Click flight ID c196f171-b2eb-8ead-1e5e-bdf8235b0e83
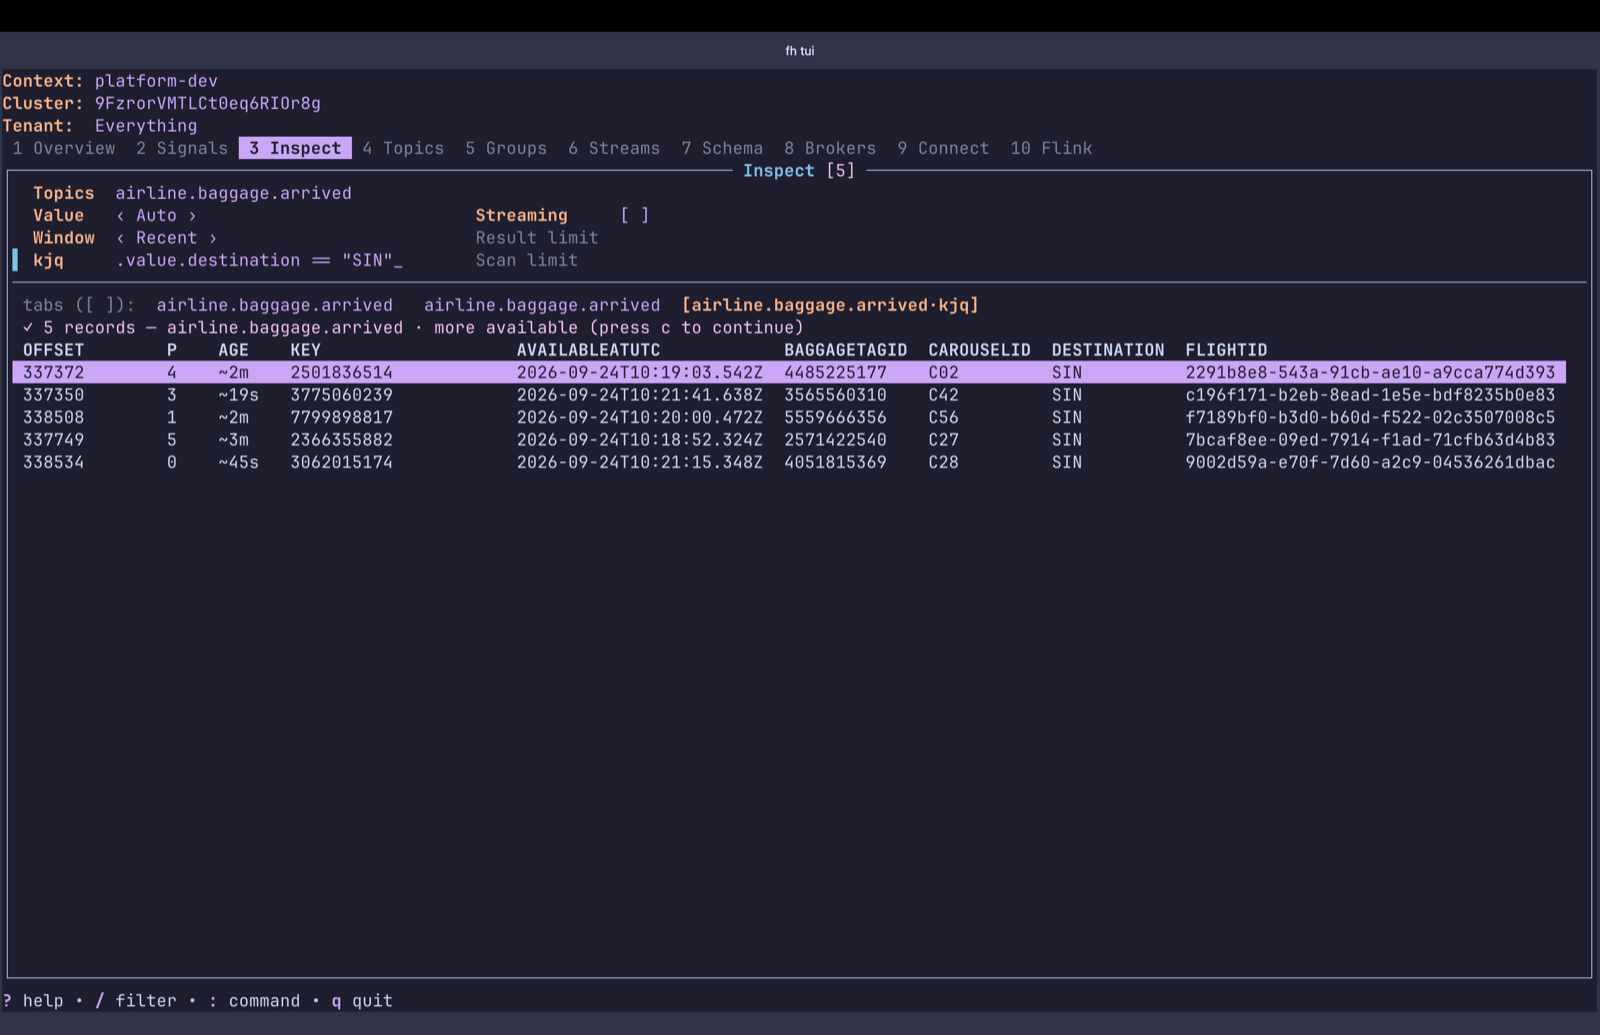1600x1035 pixels. pyautogui.click(x=1370, y=395)
